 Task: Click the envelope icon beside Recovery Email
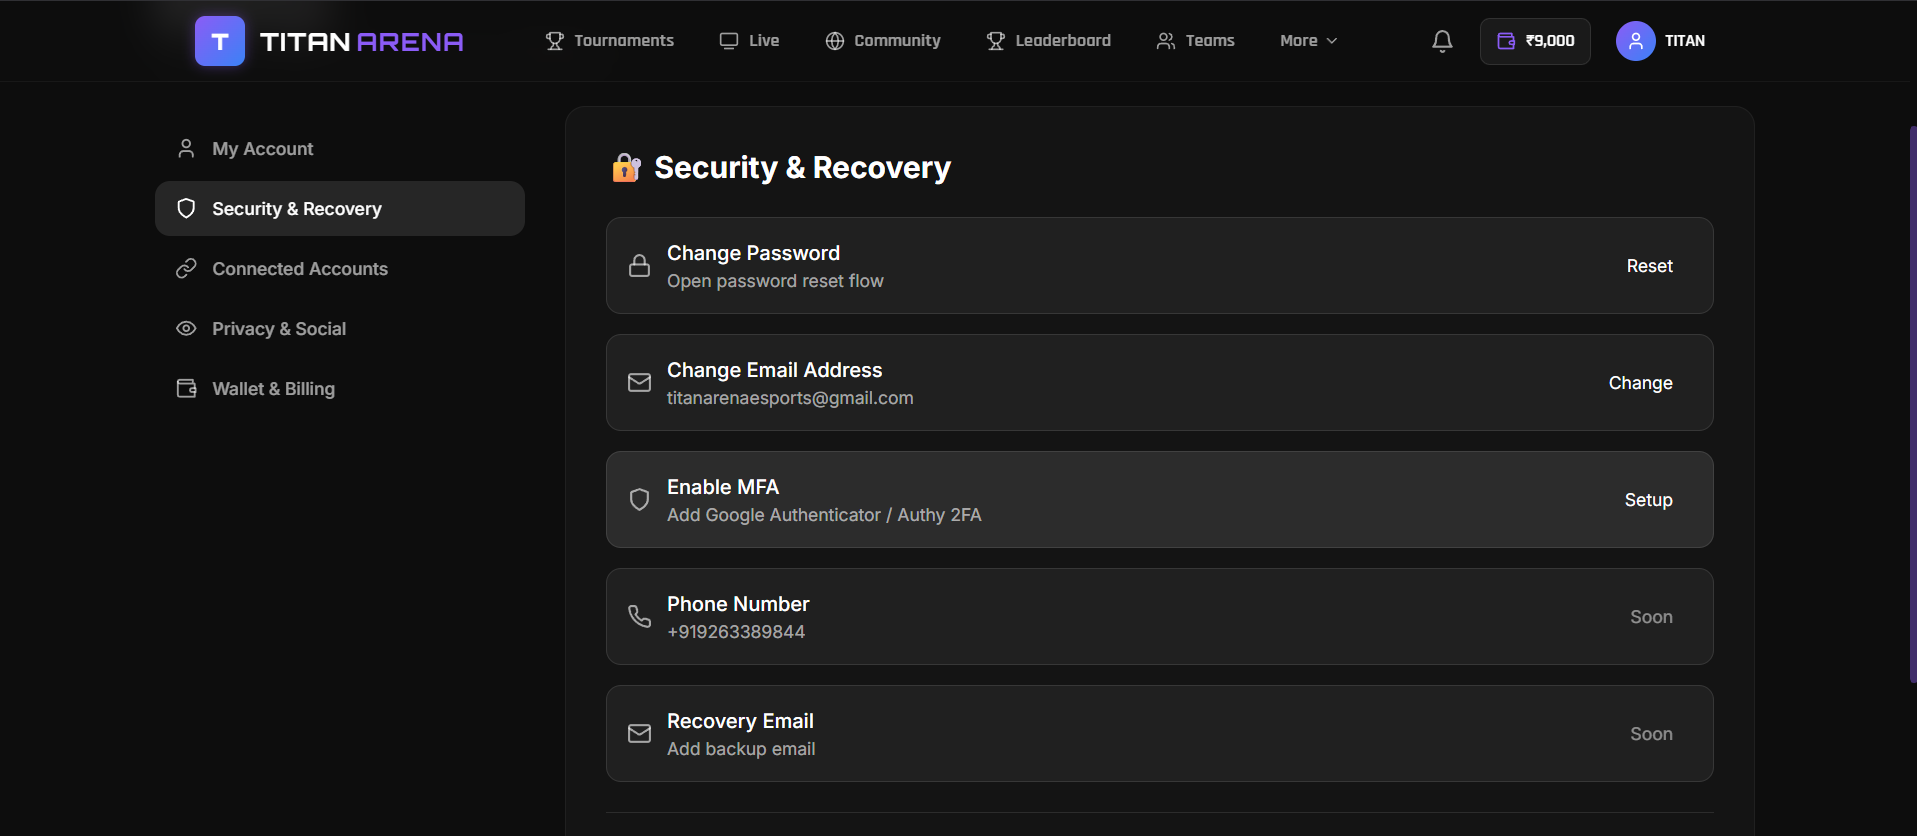pyautogui.click(x=639, y=734)
